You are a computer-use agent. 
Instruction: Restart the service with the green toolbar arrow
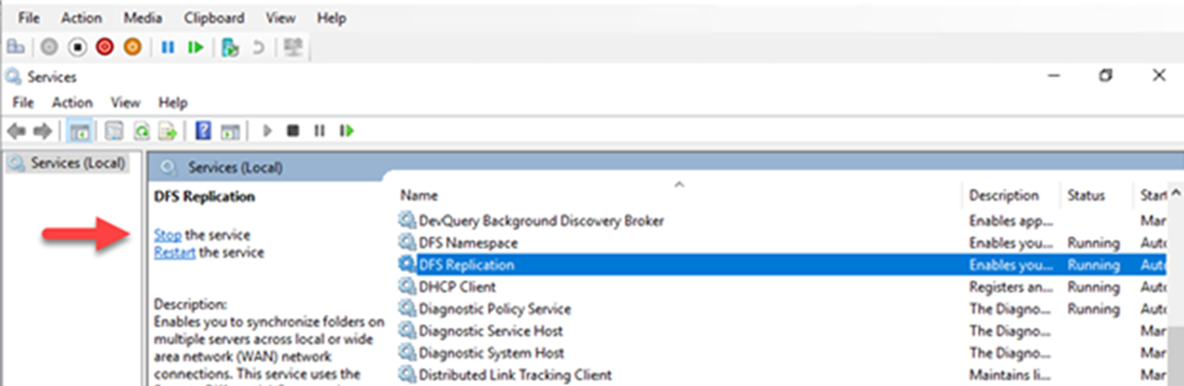347,131
